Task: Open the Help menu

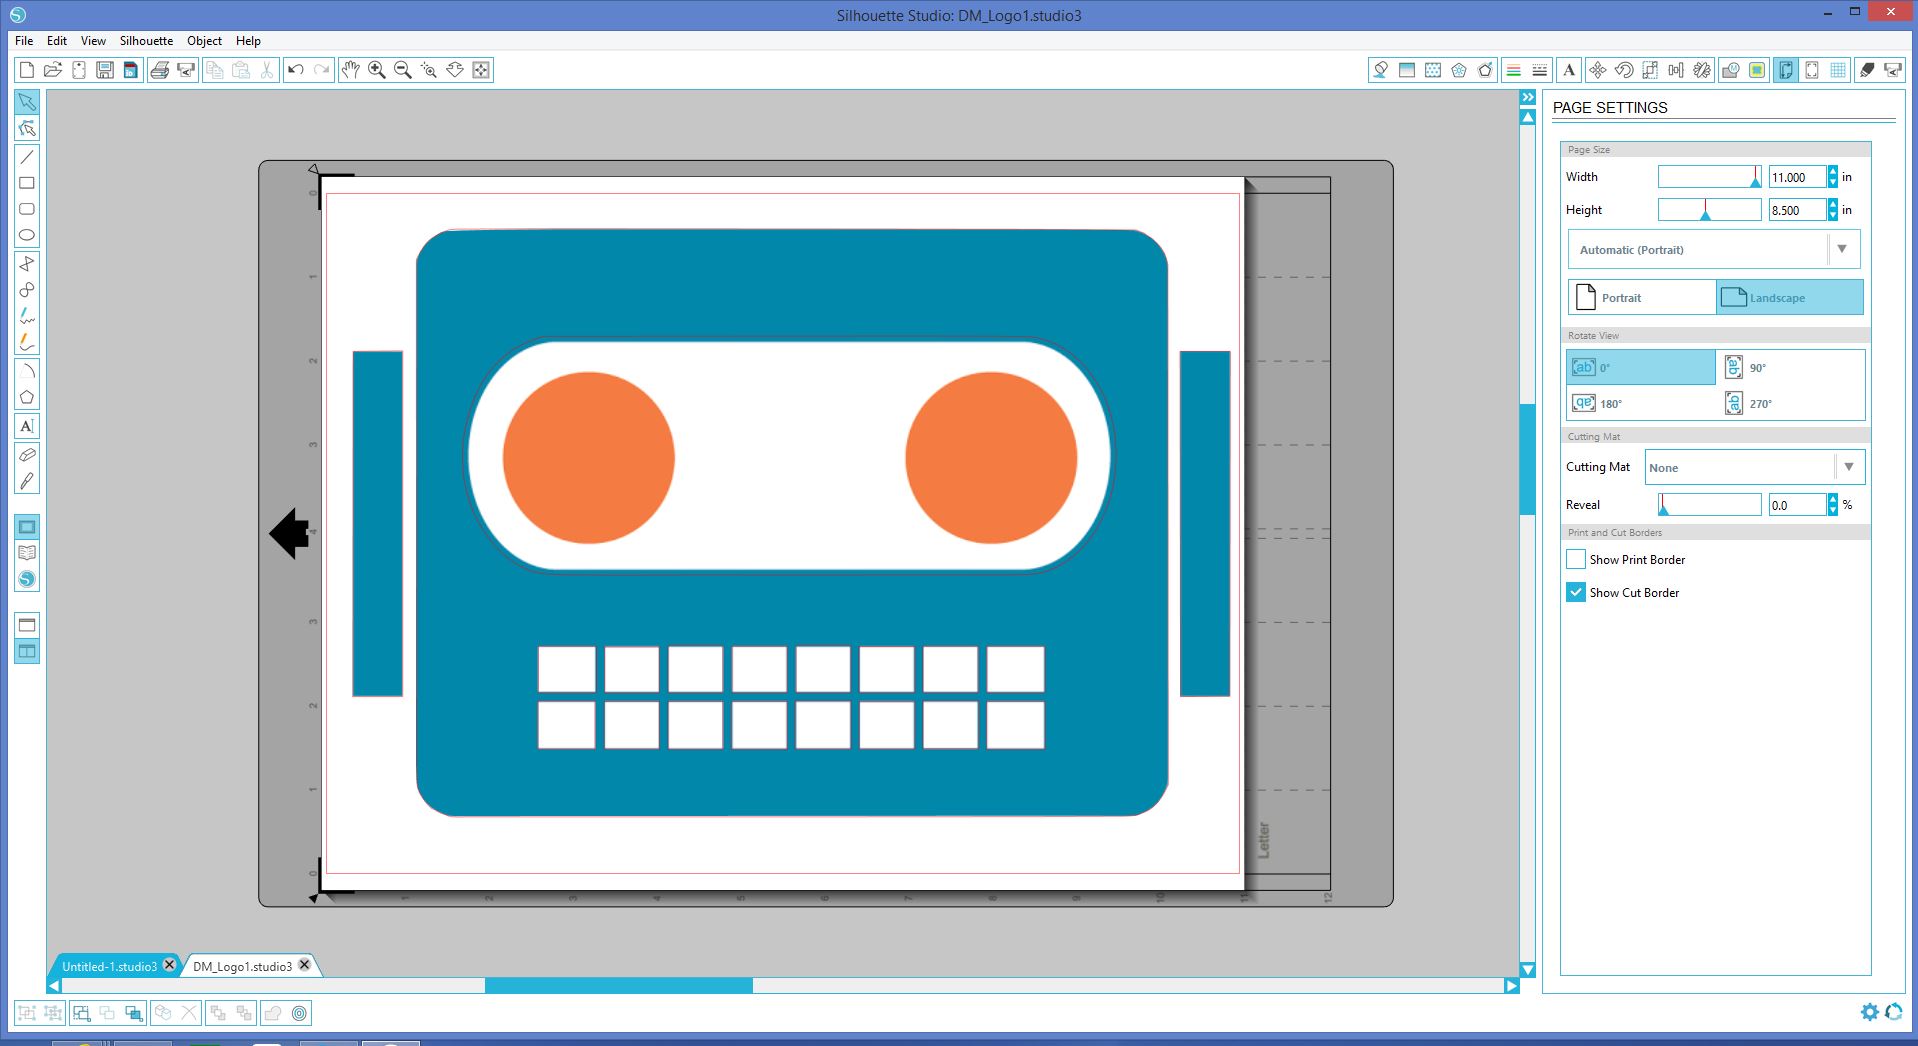Action: coord(248,41)
